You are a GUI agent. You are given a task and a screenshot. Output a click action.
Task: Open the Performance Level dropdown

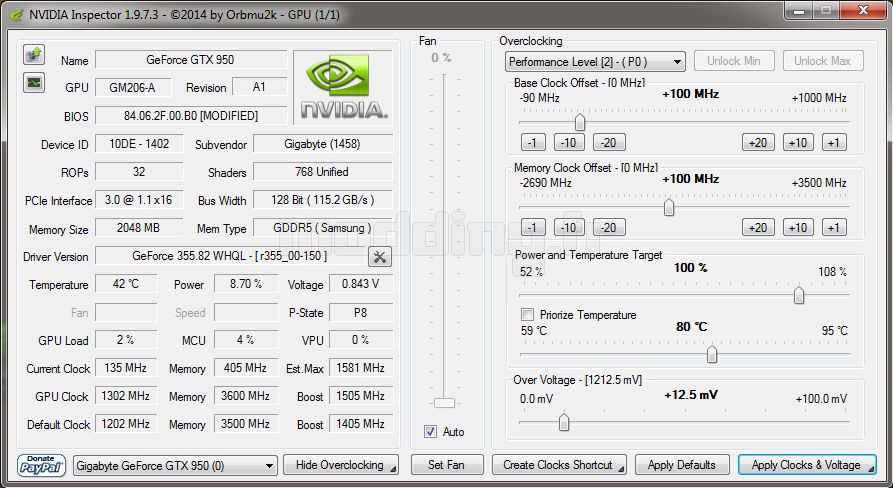point(595,61)
